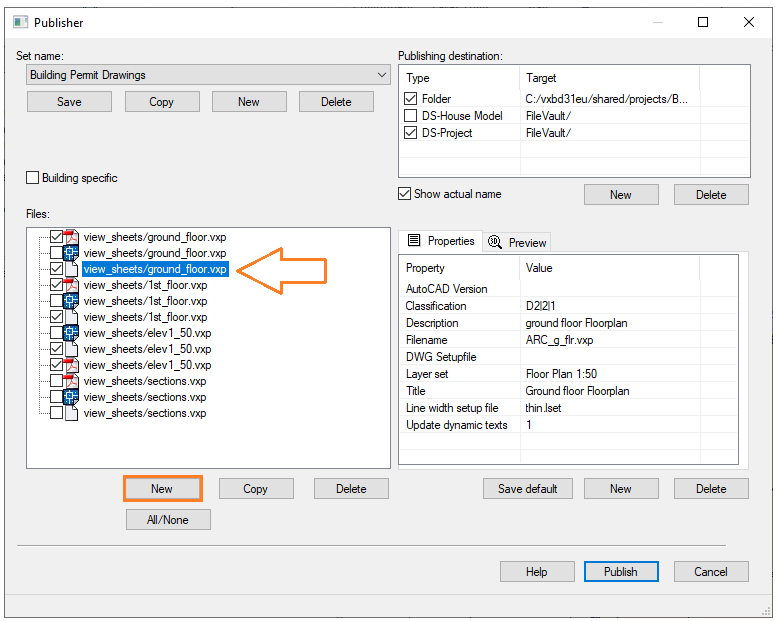The image size is (778, 621).
Task: Click the Preview tab magnifier icon
Action: (495, 242)
